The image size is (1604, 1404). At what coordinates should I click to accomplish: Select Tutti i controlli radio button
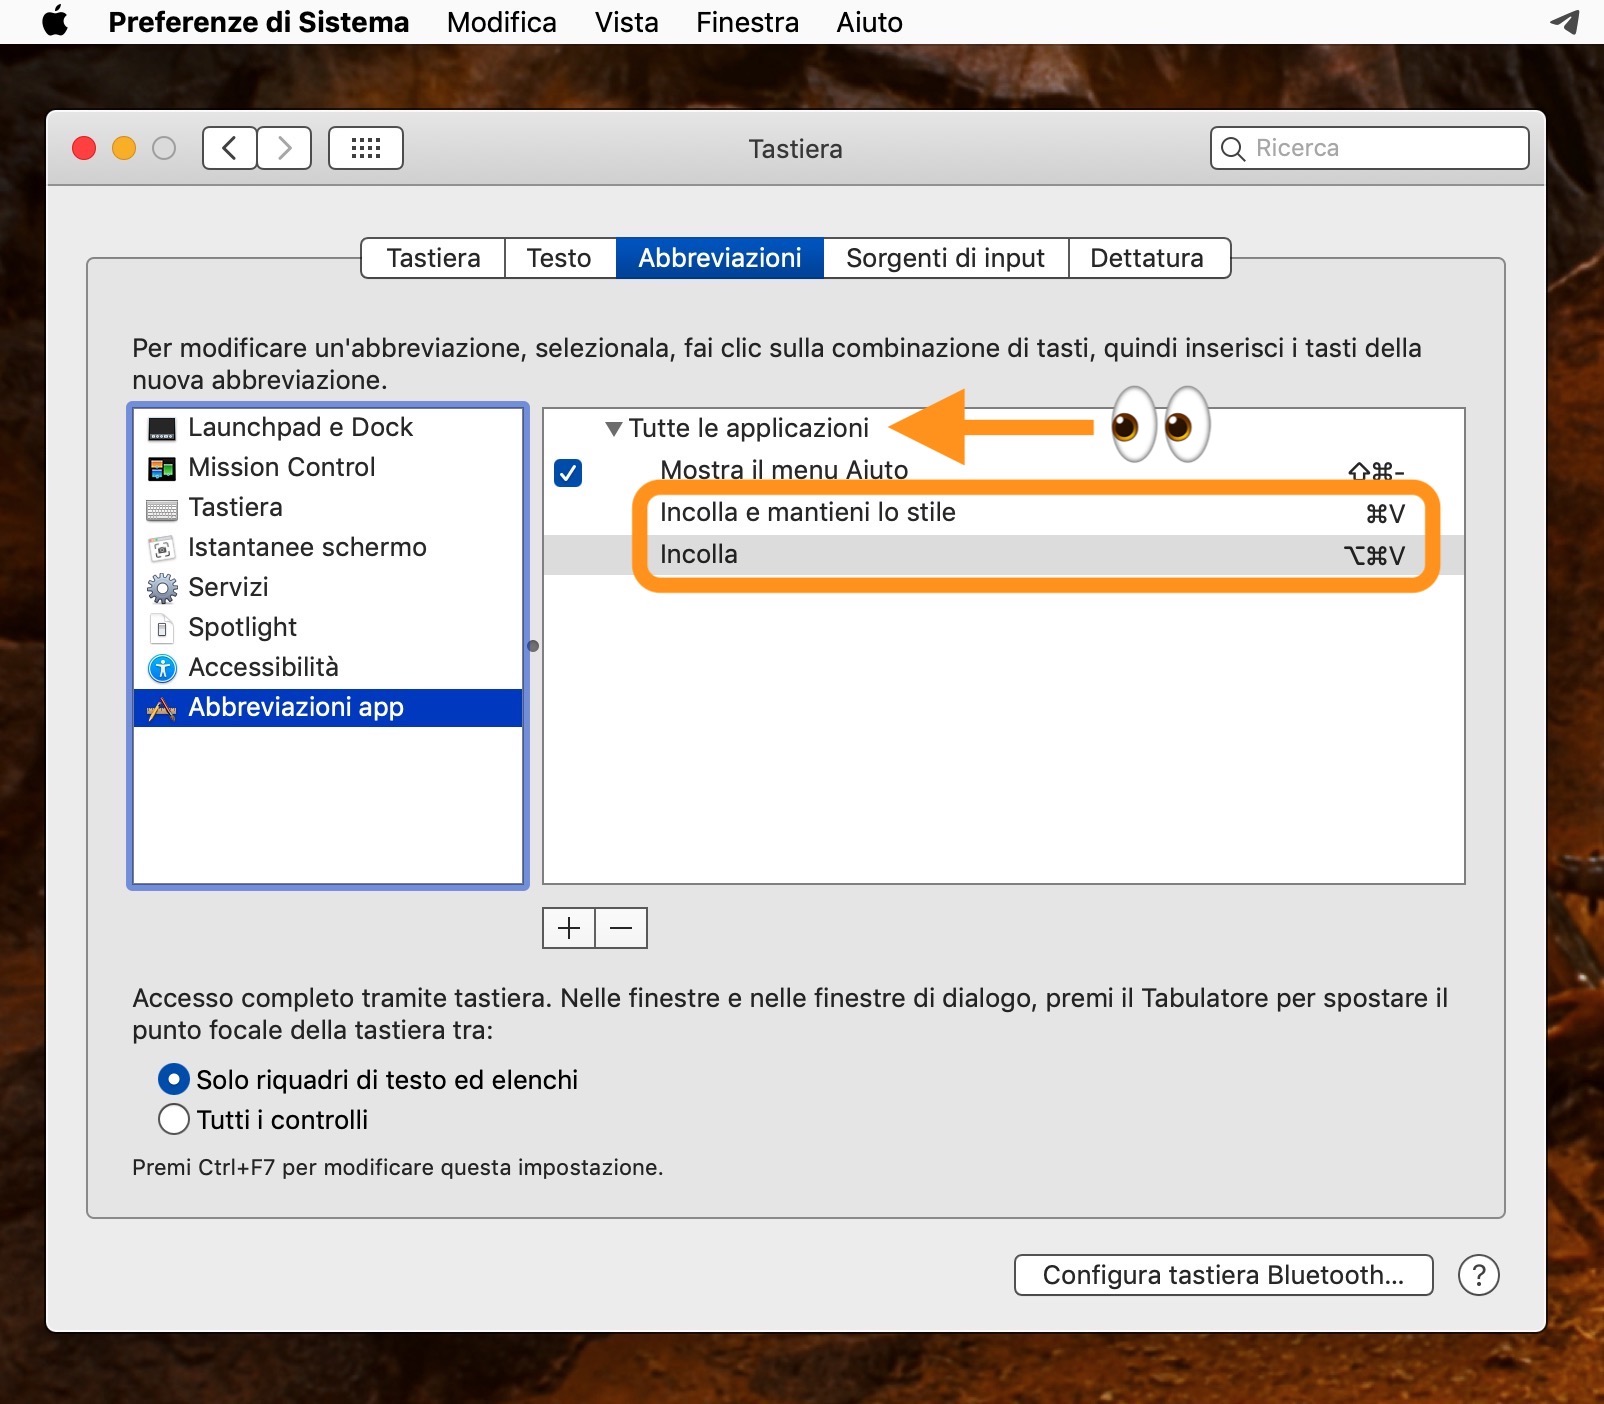[174, 1119]
